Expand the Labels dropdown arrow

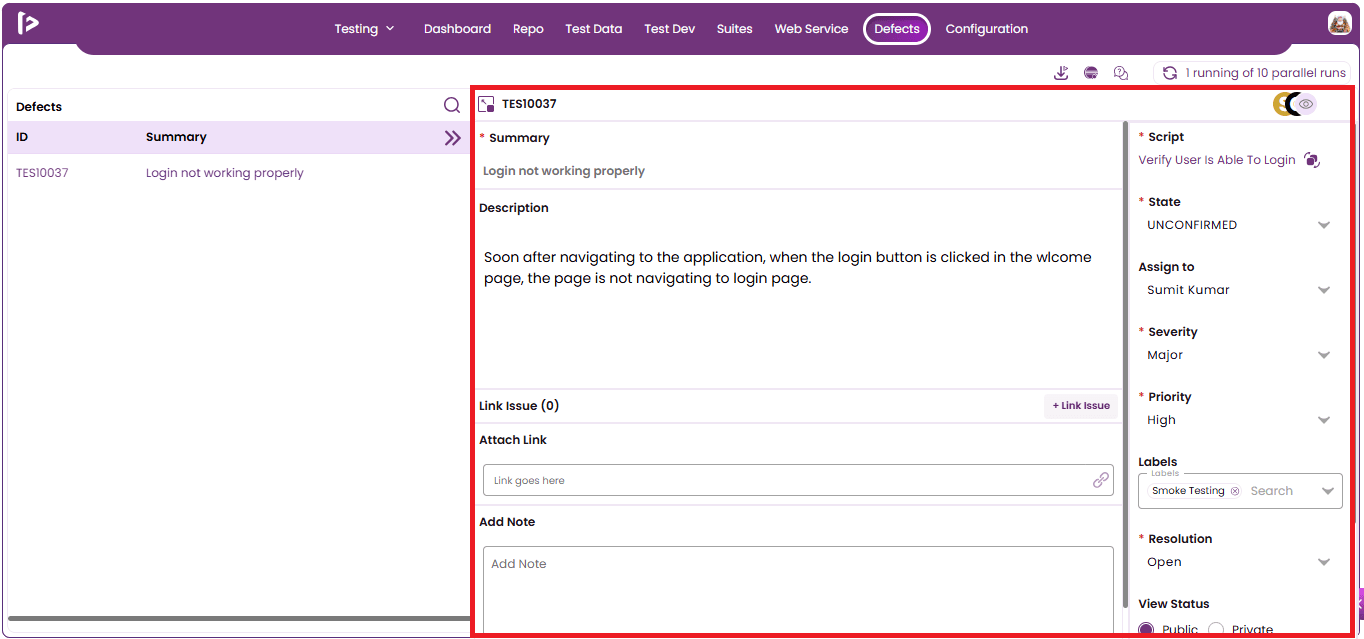click(x=1327, y=491)
